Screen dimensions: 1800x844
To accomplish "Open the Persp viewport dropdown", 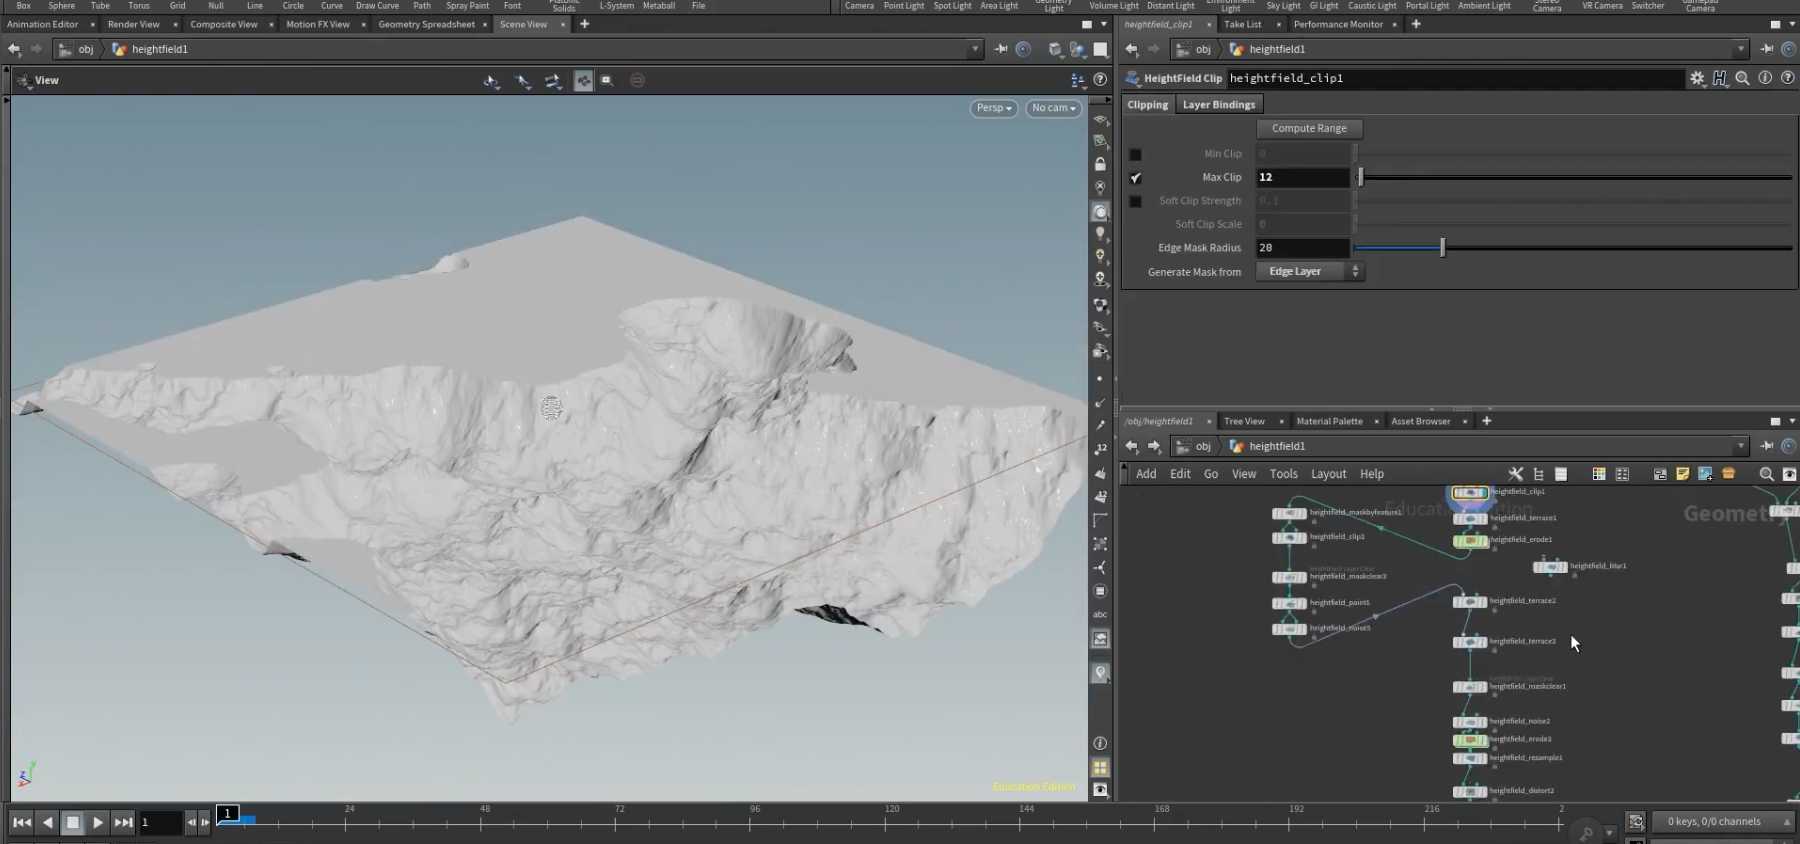I will [x=993, y=108].
